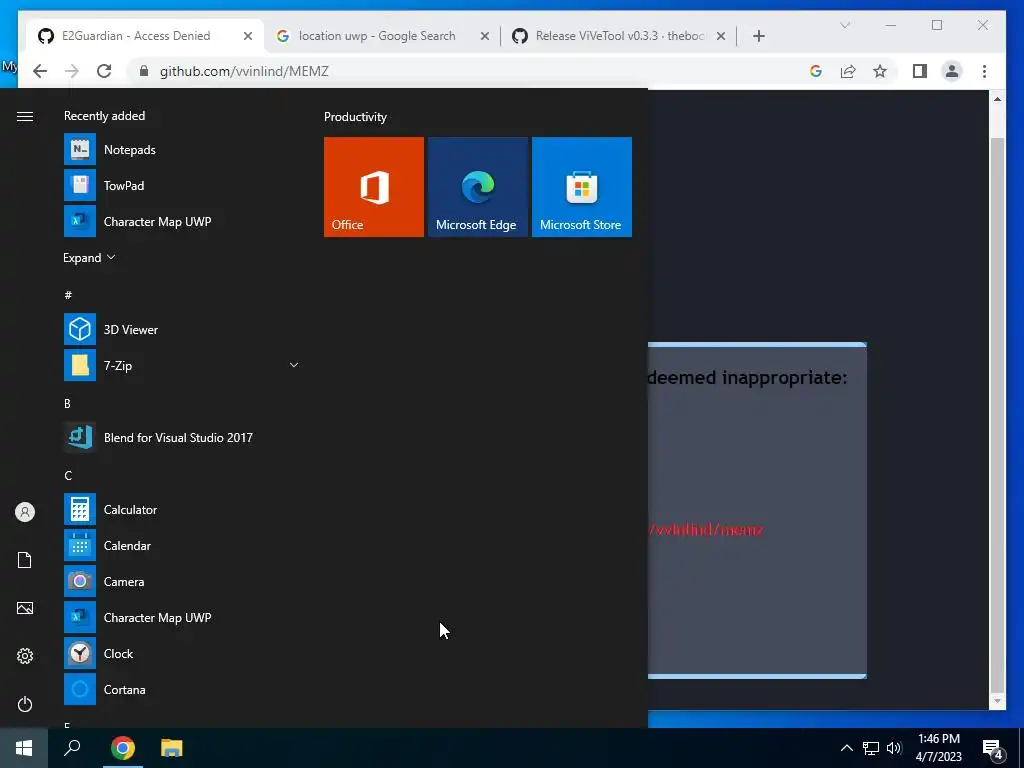Open the Action Center notifications
This screenshot has height=768, width=1024.
993,748
